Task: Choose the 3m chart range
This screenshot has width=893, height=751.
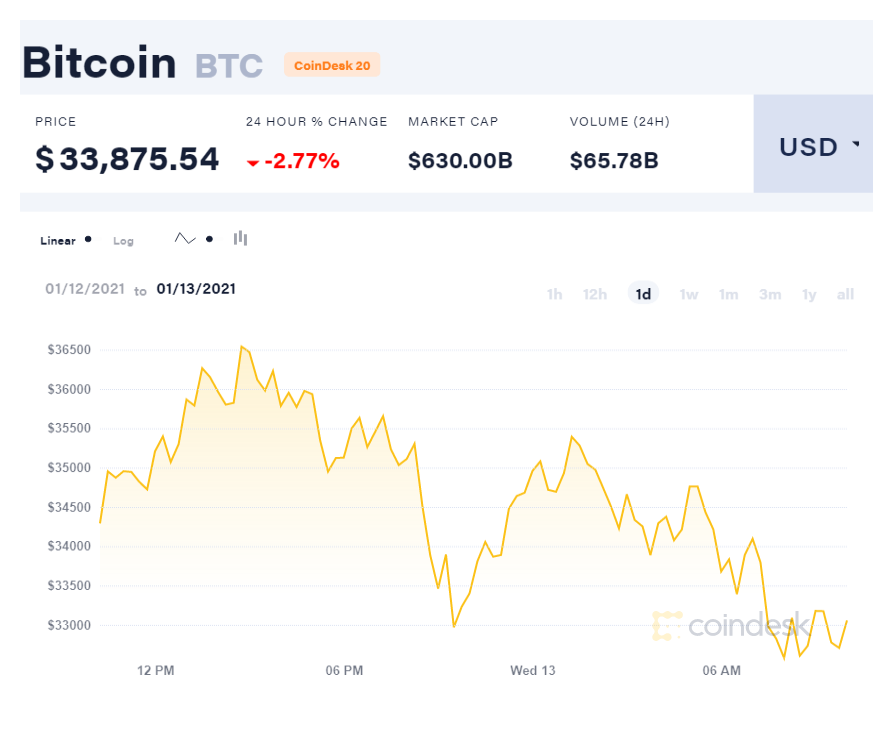Action: point(770,294)
